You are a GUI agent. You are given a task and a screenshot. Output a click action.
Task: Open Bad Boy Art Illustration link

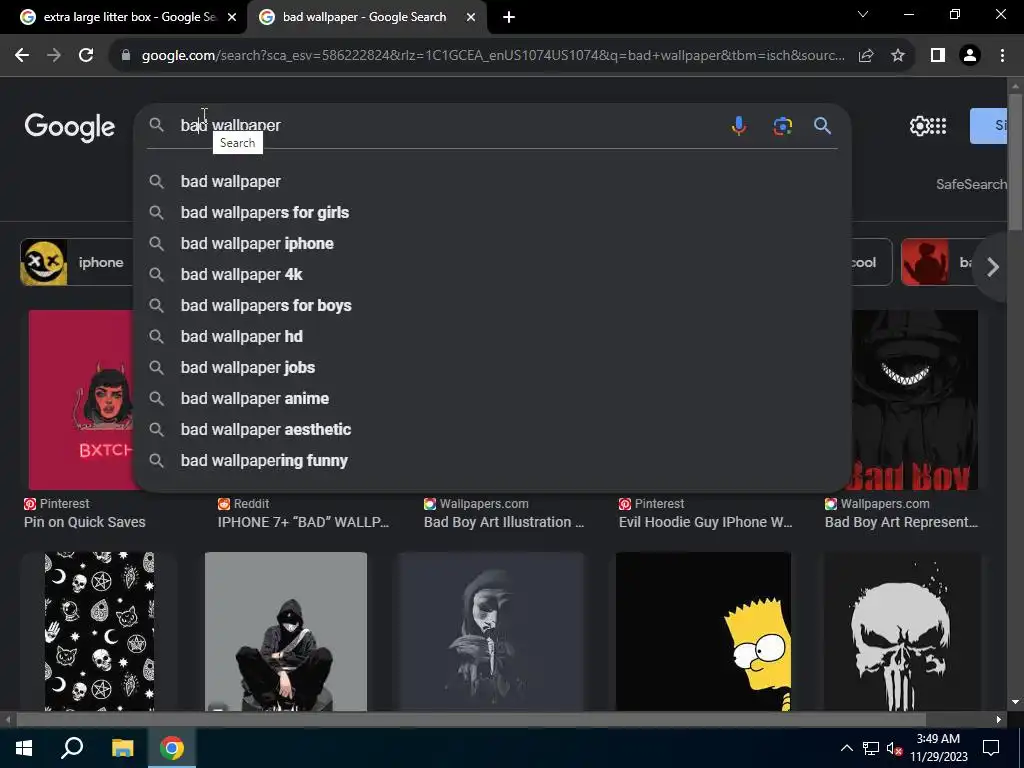(504, 522)
